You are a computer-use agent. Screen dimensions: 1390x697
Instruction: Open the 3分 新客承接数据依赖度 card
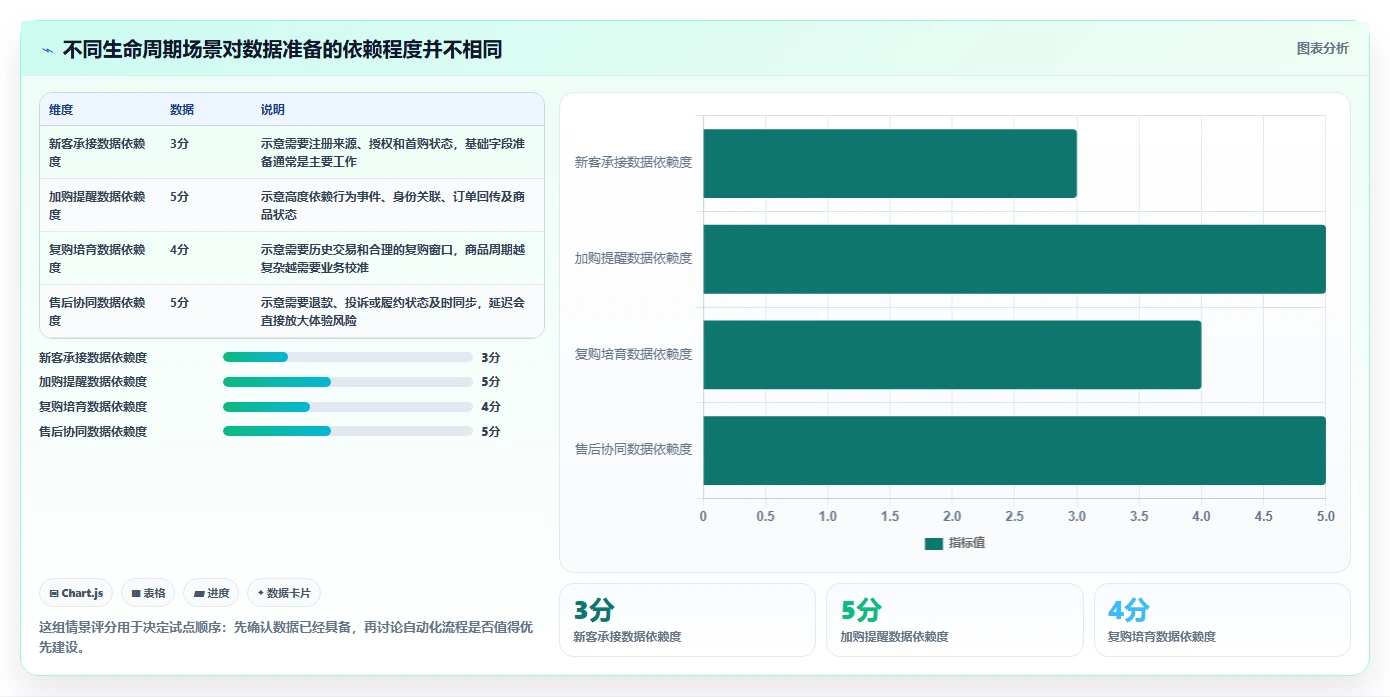coord(687,620)
